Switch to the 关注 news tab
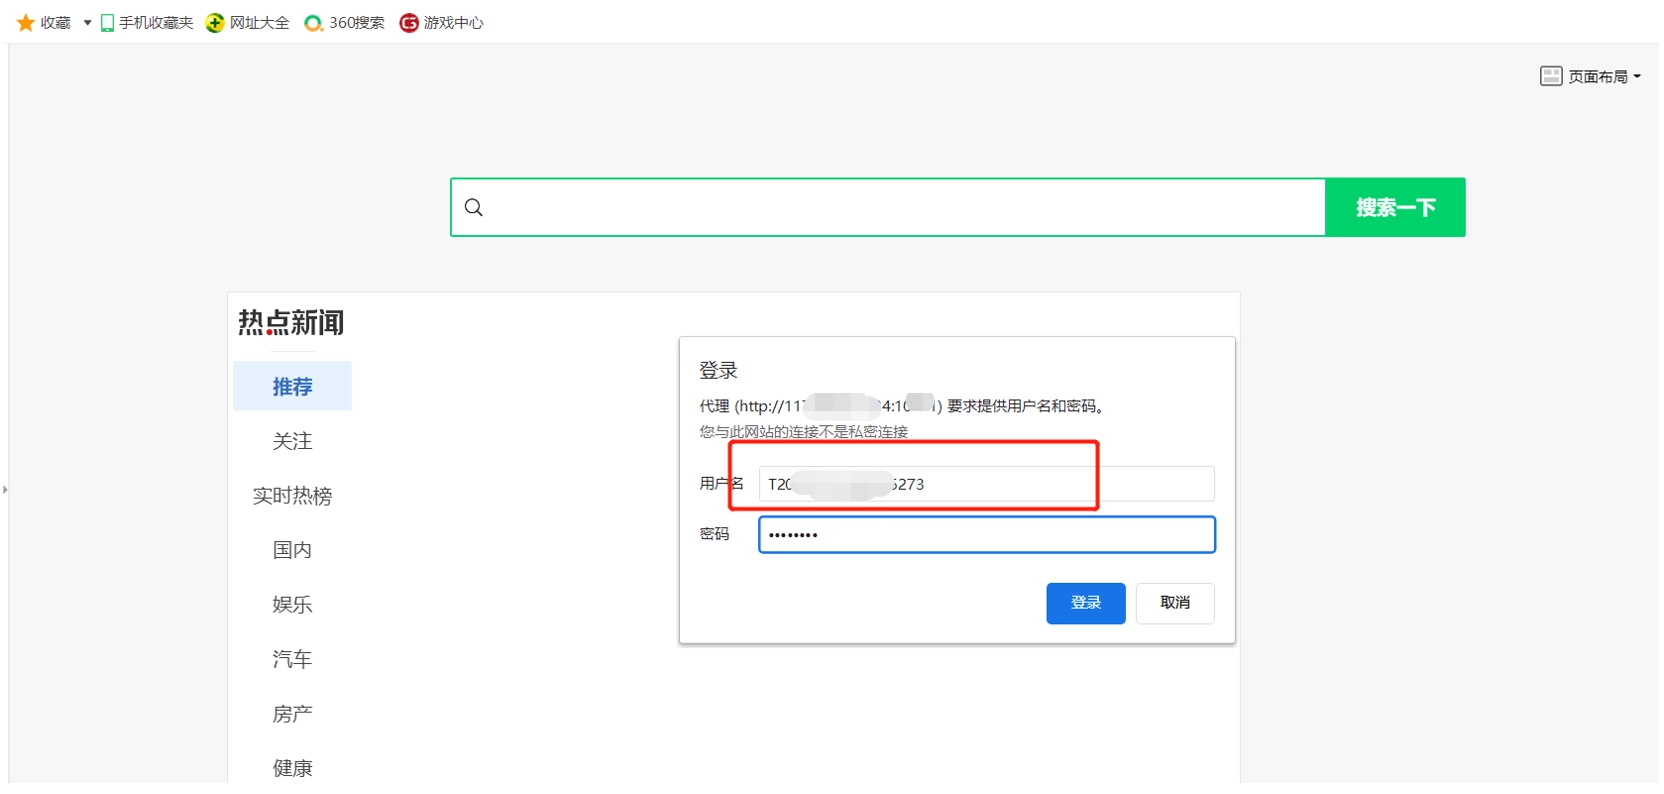 [x=292, y=441]
